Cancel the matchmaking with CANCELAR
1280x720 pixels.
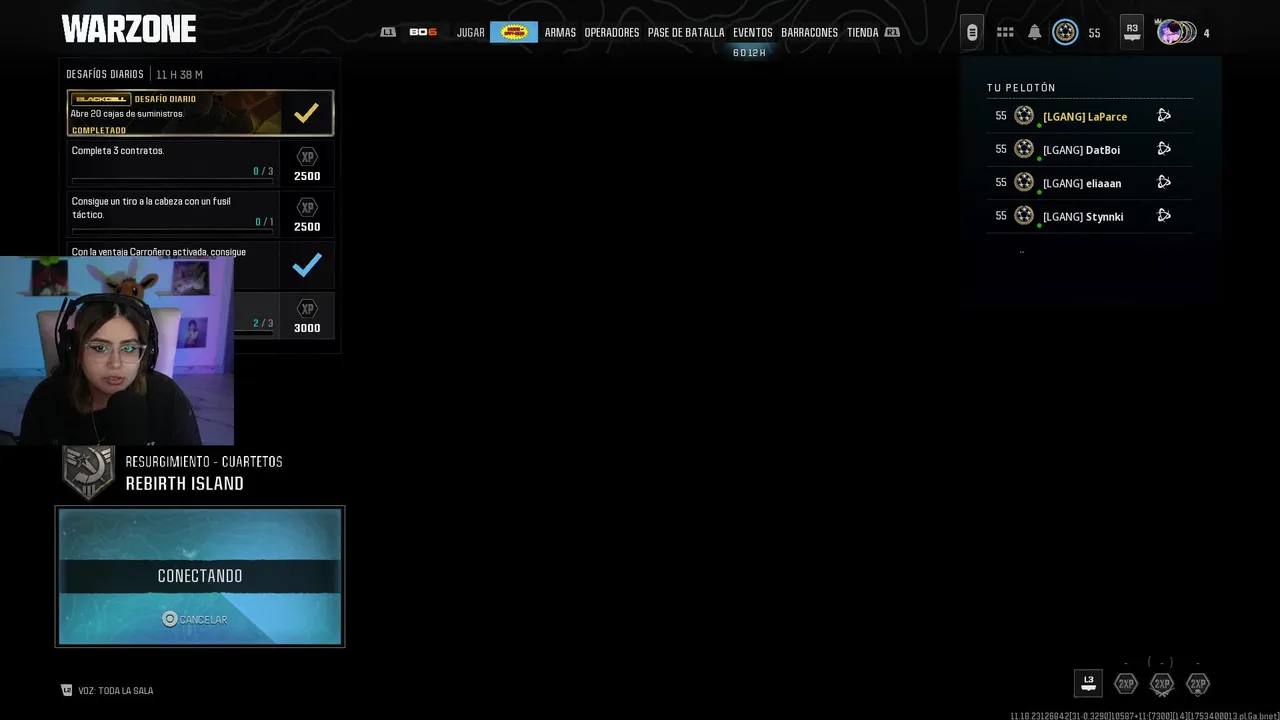point(195,619)
